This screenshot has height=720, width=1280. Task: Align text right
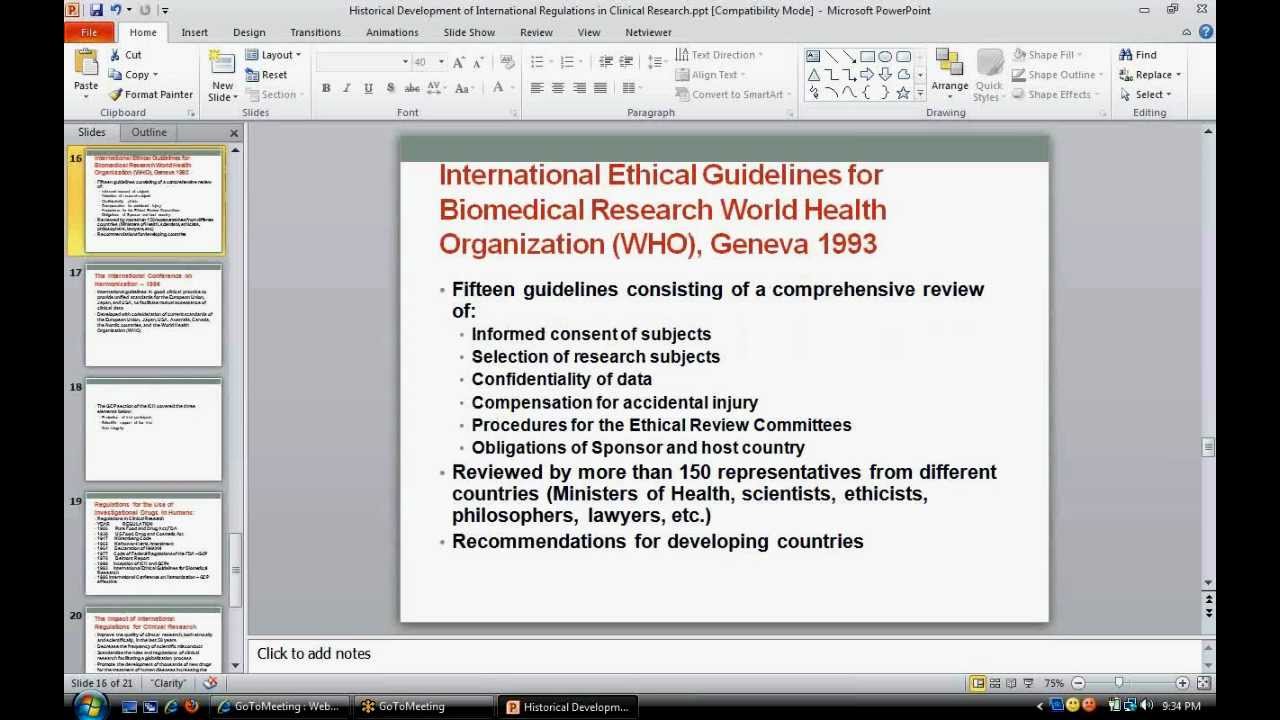coord(579,88)
